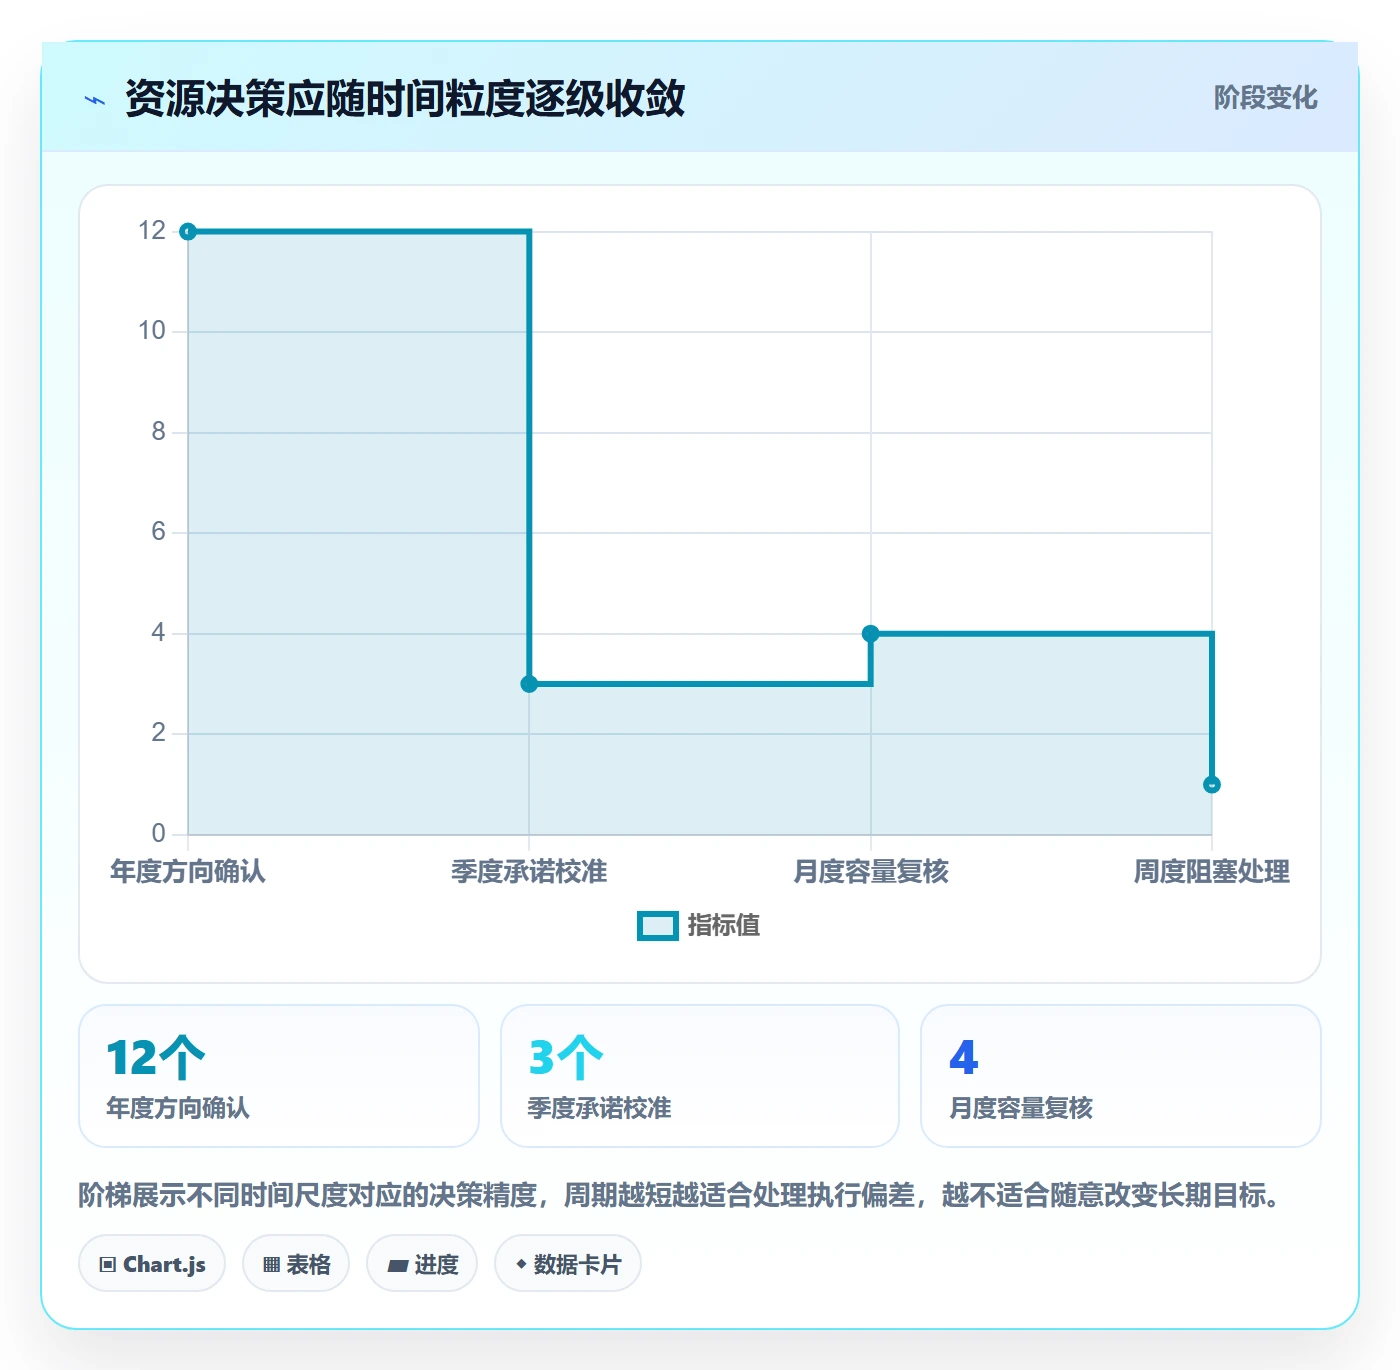This screenshot has width=1400, height=1370.
Task: Click the data point at 周度阻塞处理
Action: [1212, 785]
